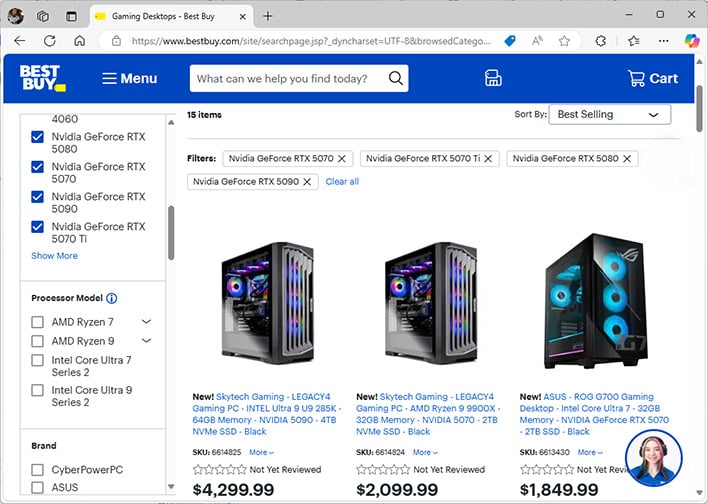Click the search magnifier icon
Screen dimensions: 708x504
click(x=396, y=78)
